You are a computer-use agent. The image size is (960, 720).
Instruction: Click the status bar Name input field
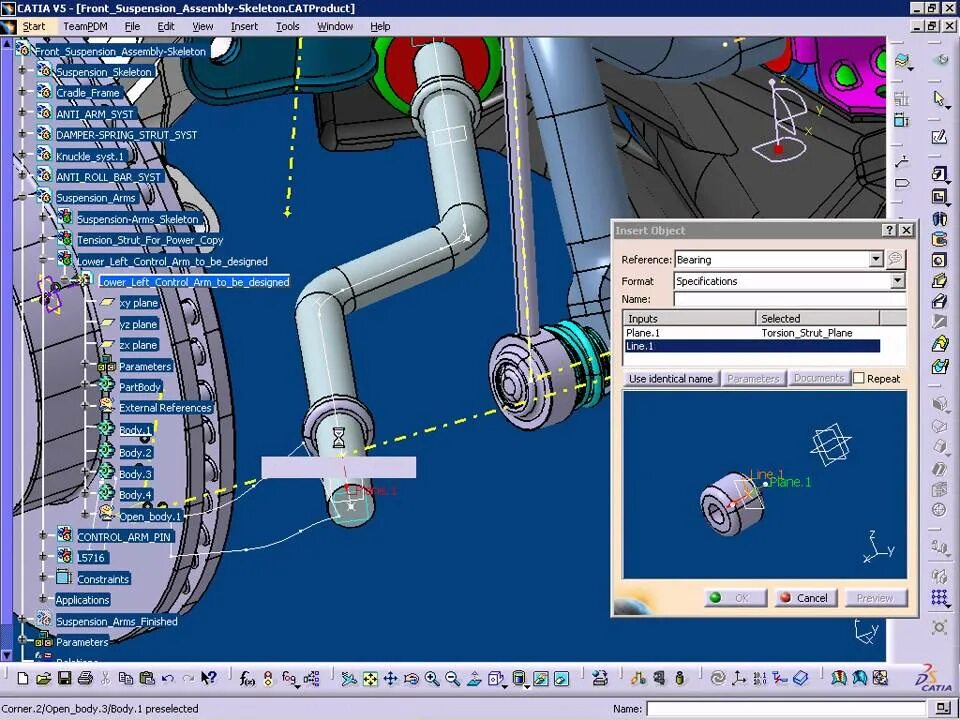point(788,708)
